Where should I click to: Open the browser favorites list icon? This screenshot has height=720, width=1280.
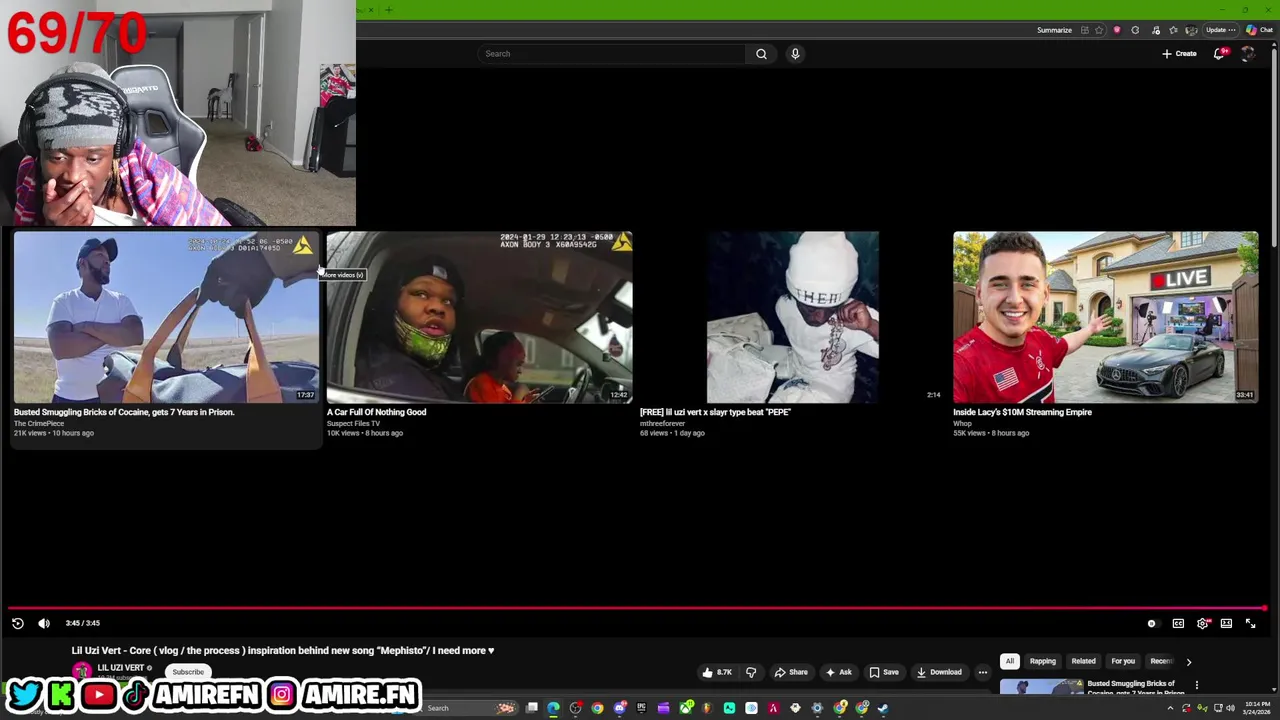[x=1173, y=30]
